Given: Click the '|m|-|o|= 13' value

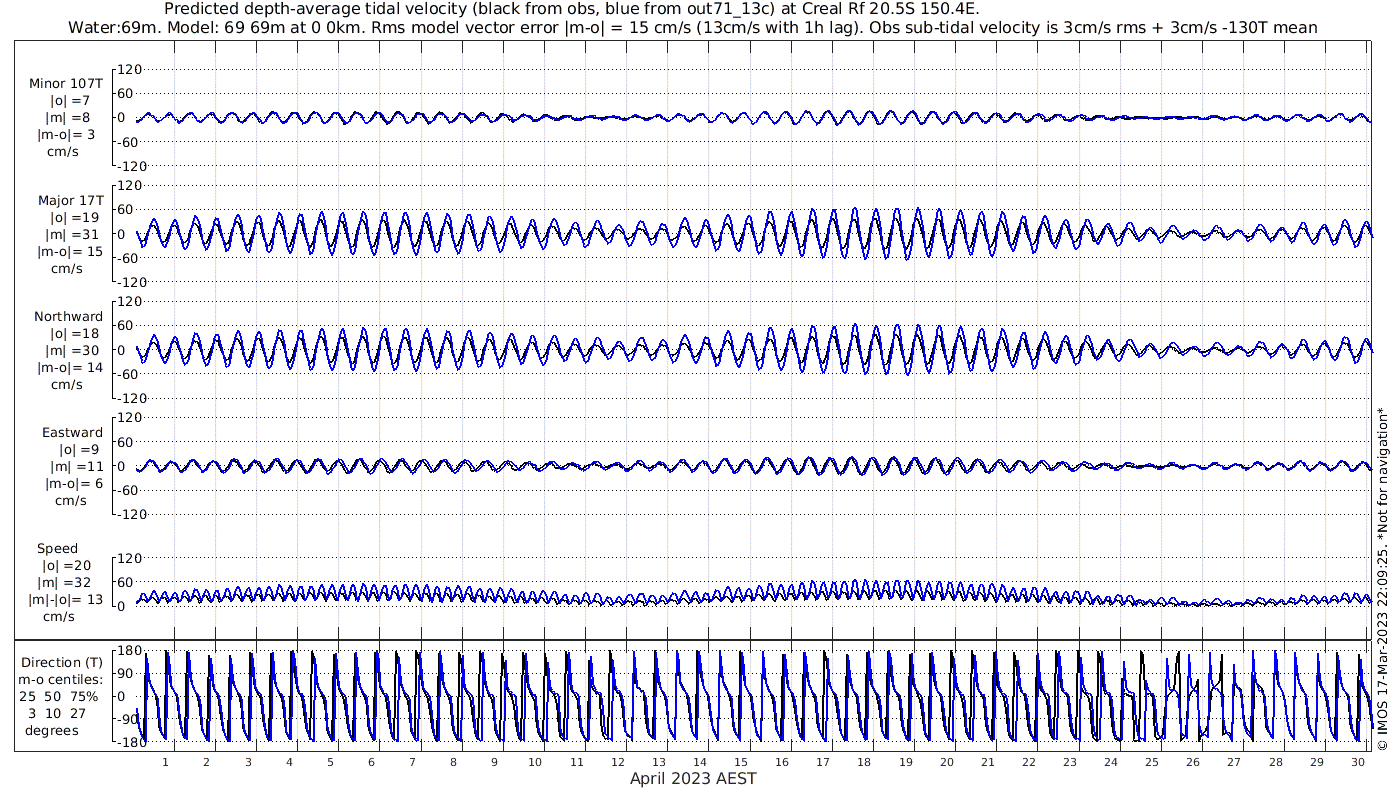Looking at the screenshot, I should [66, 599].
